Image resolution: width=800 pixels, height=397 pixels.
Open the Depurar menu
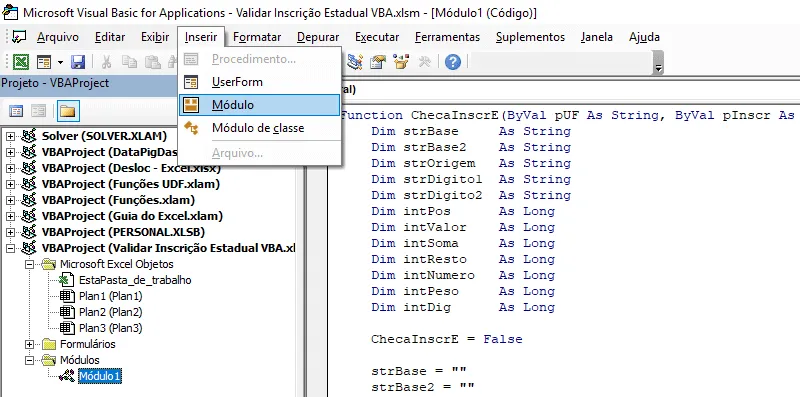coord(318,37)
